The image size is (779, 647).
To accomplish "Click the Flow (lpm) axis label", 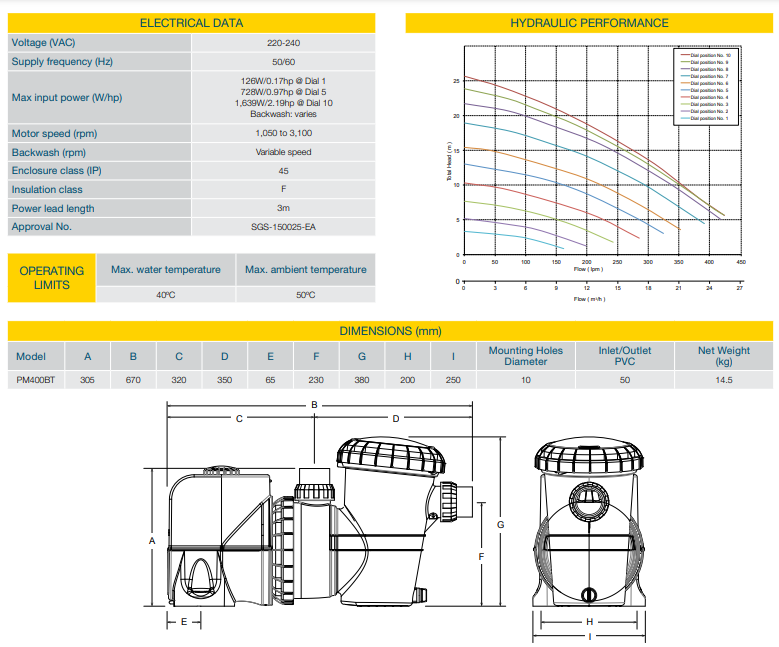I will click(587, 270).
